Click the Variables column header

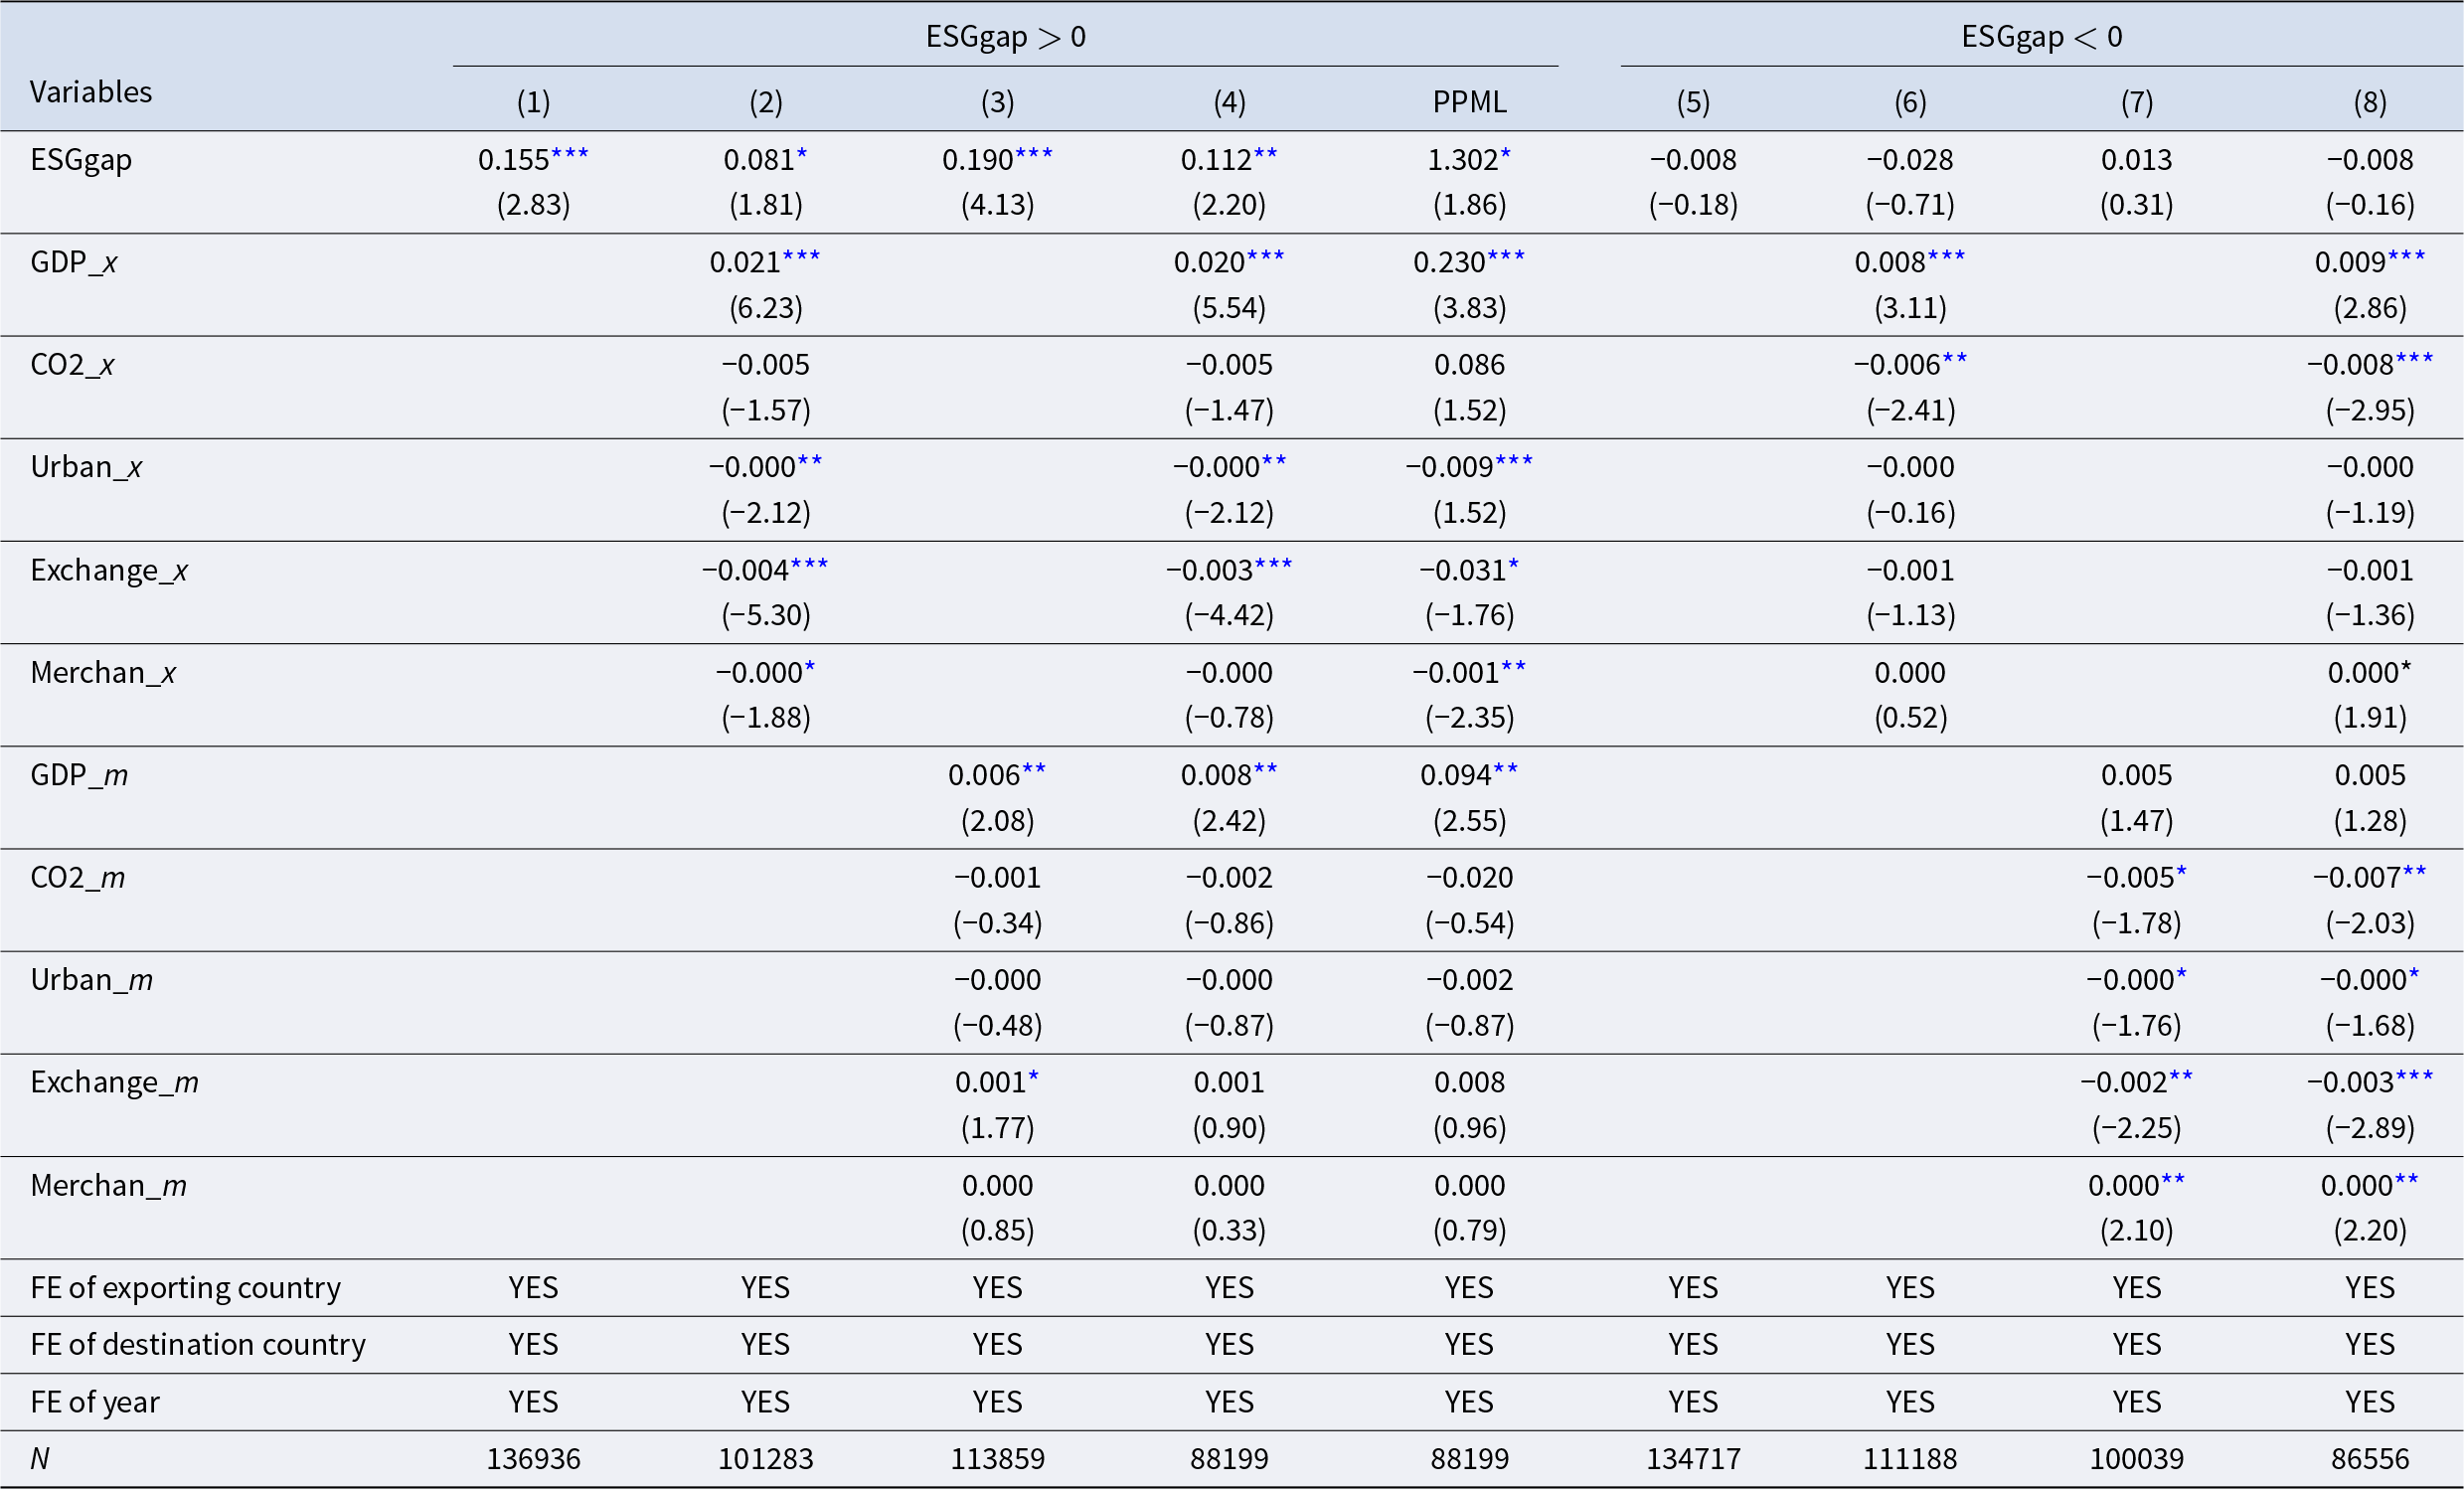click(91, 92)
